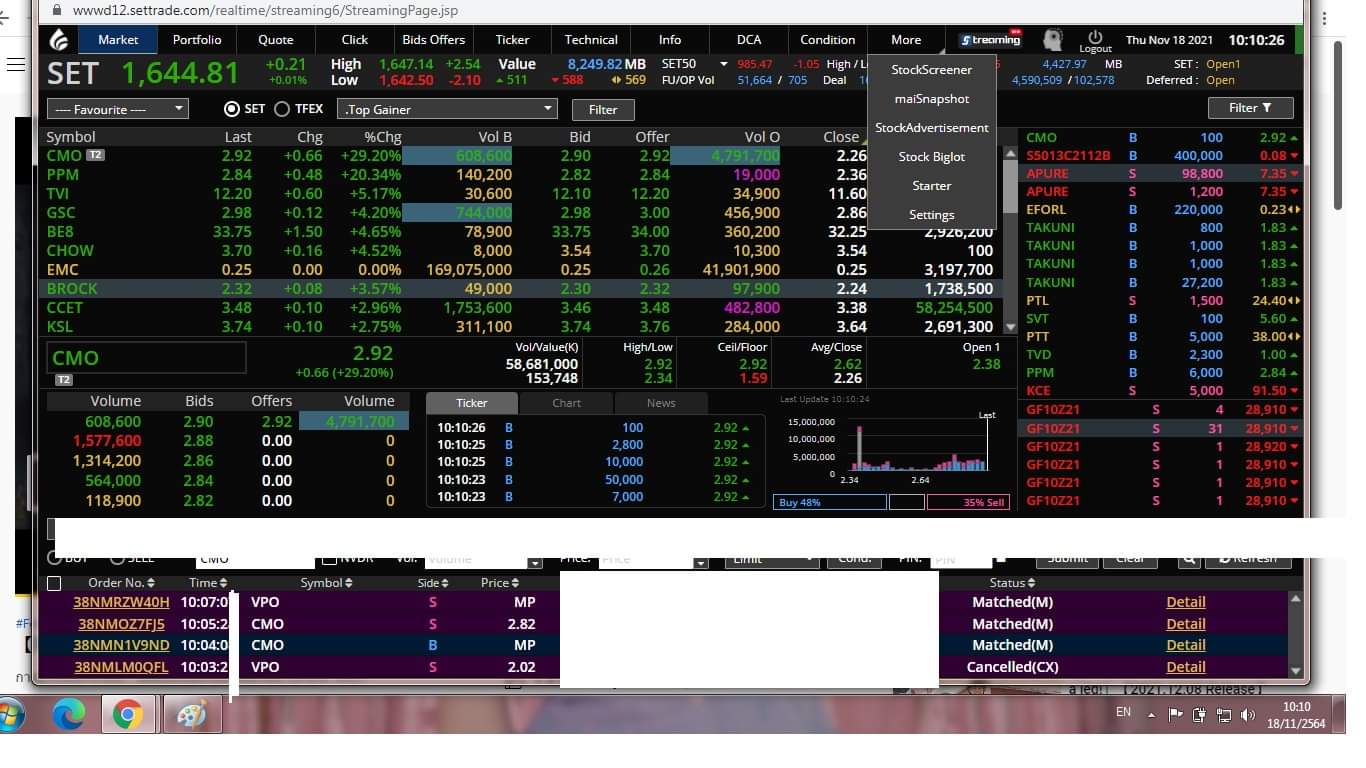Click the Action Center flag tray icon

1175,715
